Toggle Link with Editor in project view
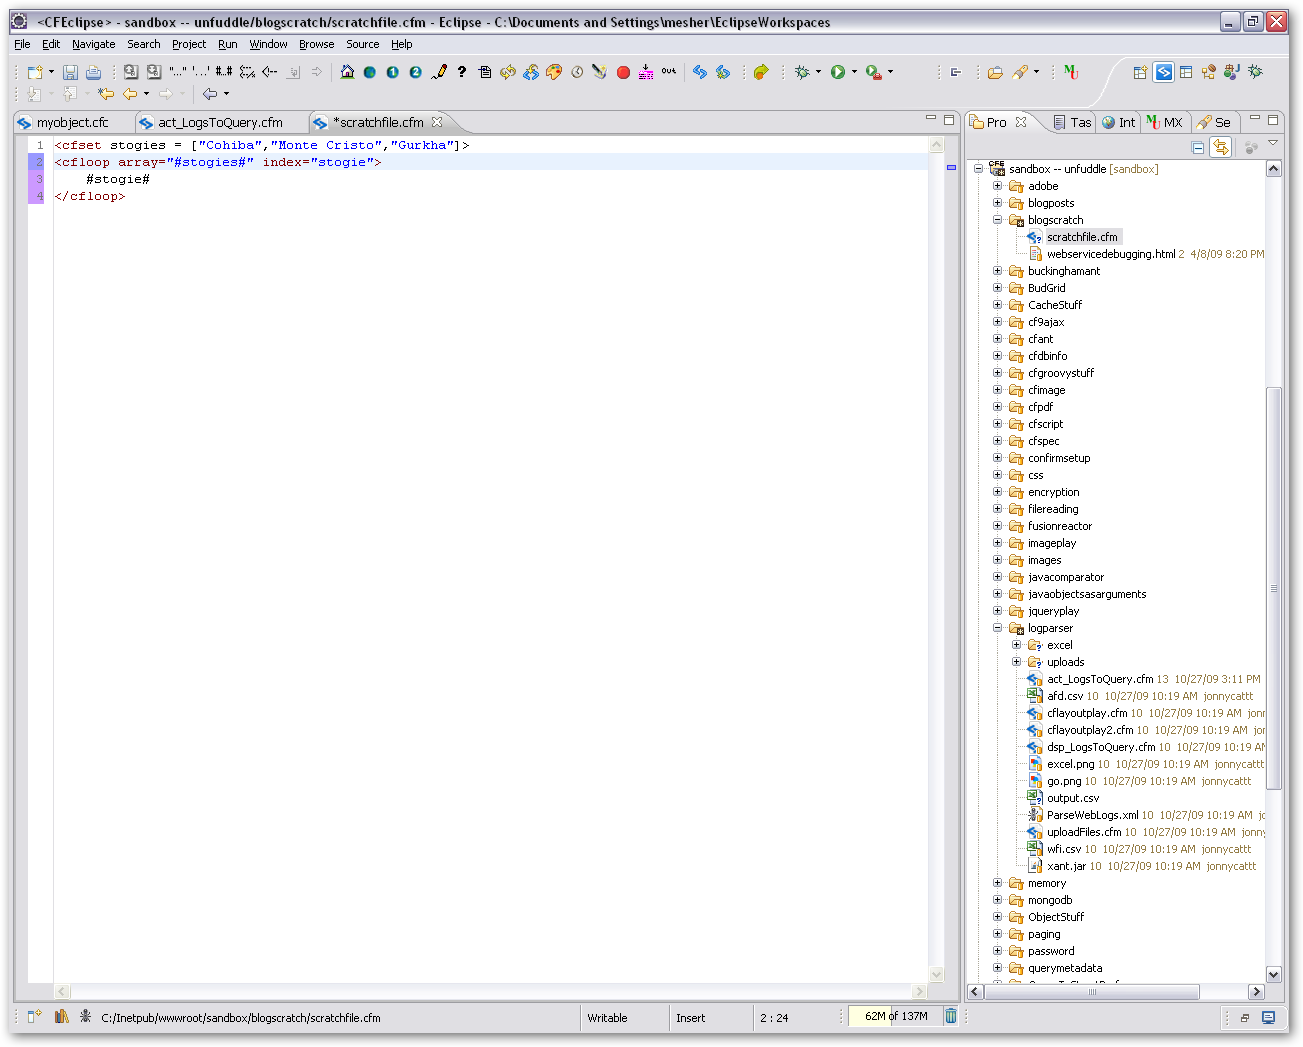 (1220, 147)
